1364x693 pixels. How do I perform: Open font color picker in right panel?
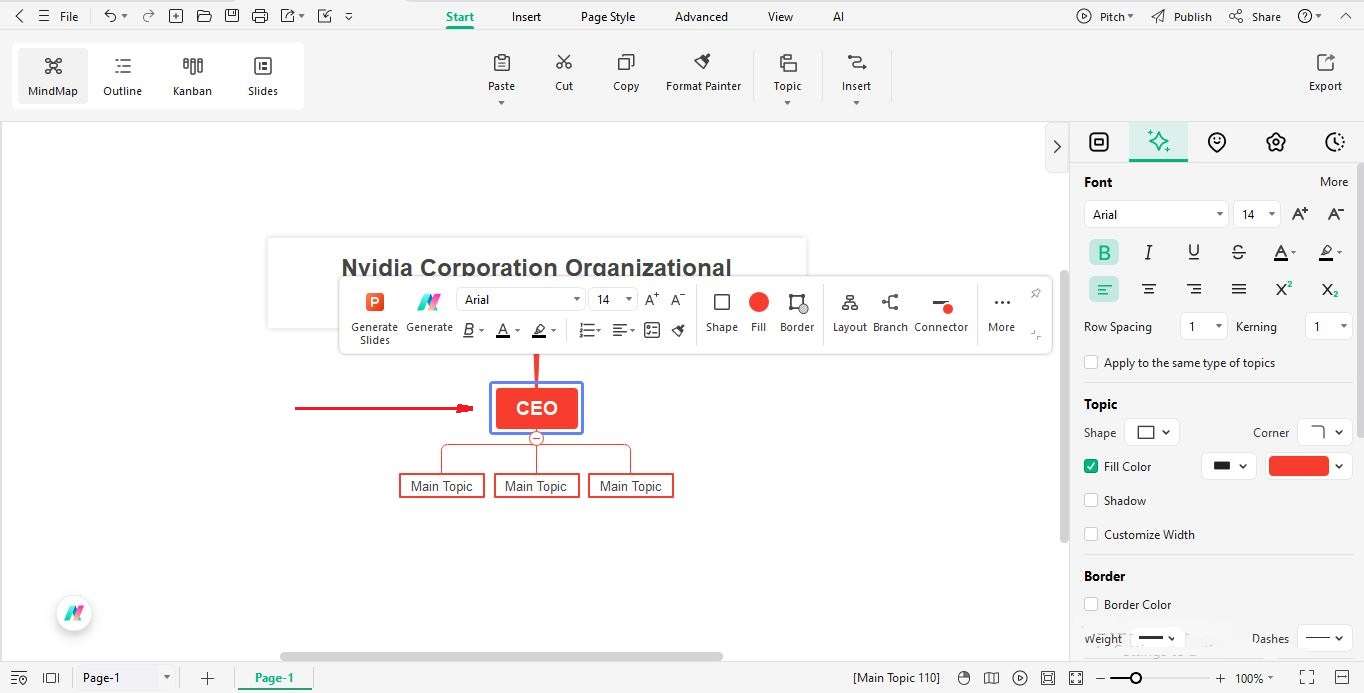[x=1284, y=252]
